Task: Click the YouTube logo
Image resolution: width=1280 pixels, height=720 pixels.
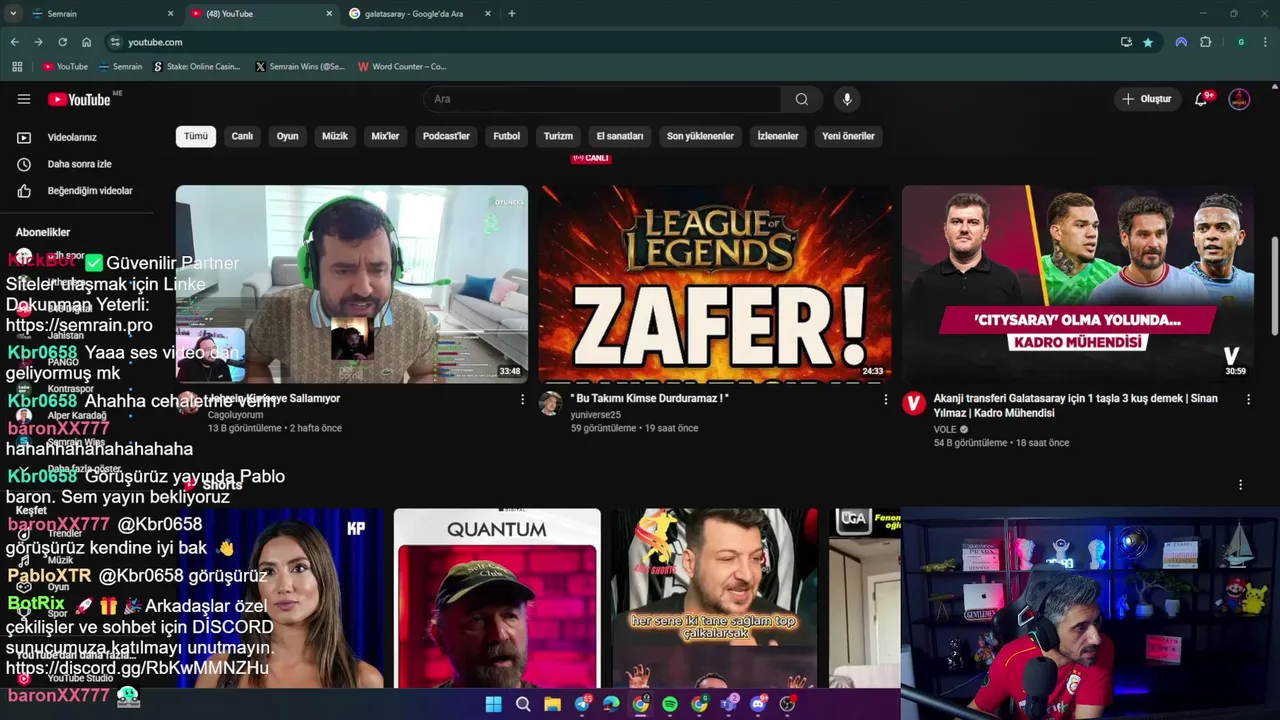Action: 79,99
